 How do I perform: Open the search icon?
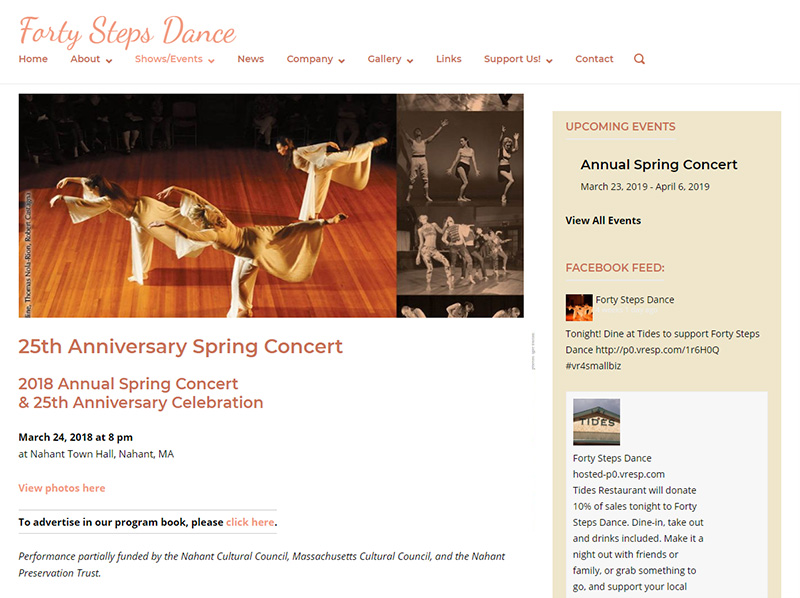point(638,60)
